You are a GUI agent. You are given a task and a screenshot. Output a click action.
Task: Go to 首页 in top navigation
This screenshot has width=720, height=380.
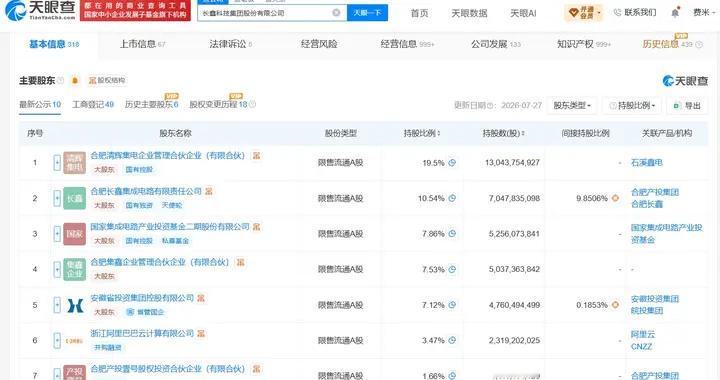pyautogui.click(x=419, y=13)
